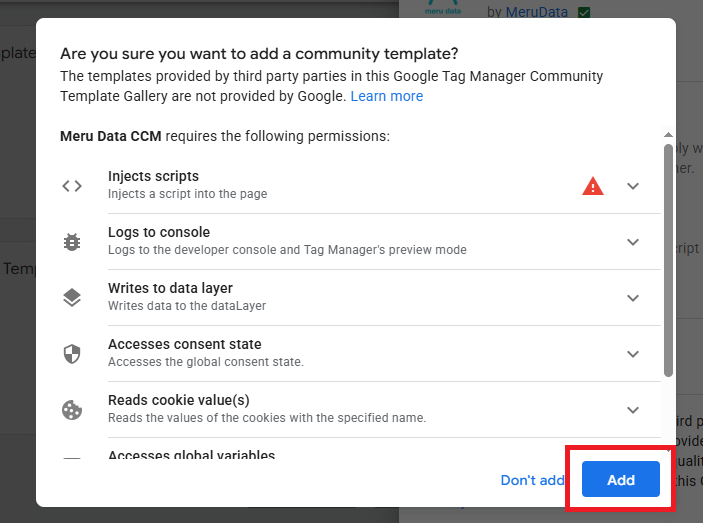
Task: Click the Reads cookie value(s) cookie icon
Action: (x=72, y=410)
